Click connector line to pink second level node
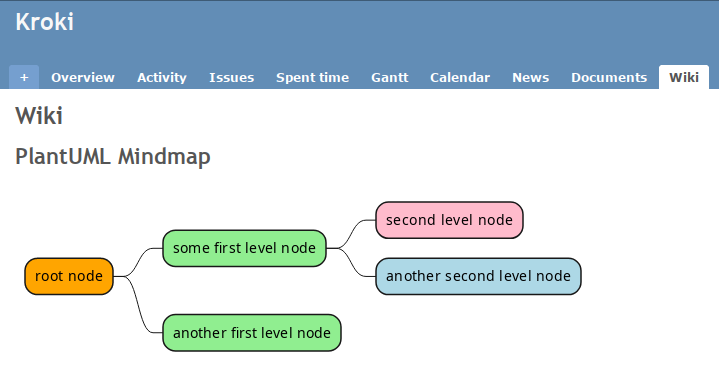 tap(351, 234)
